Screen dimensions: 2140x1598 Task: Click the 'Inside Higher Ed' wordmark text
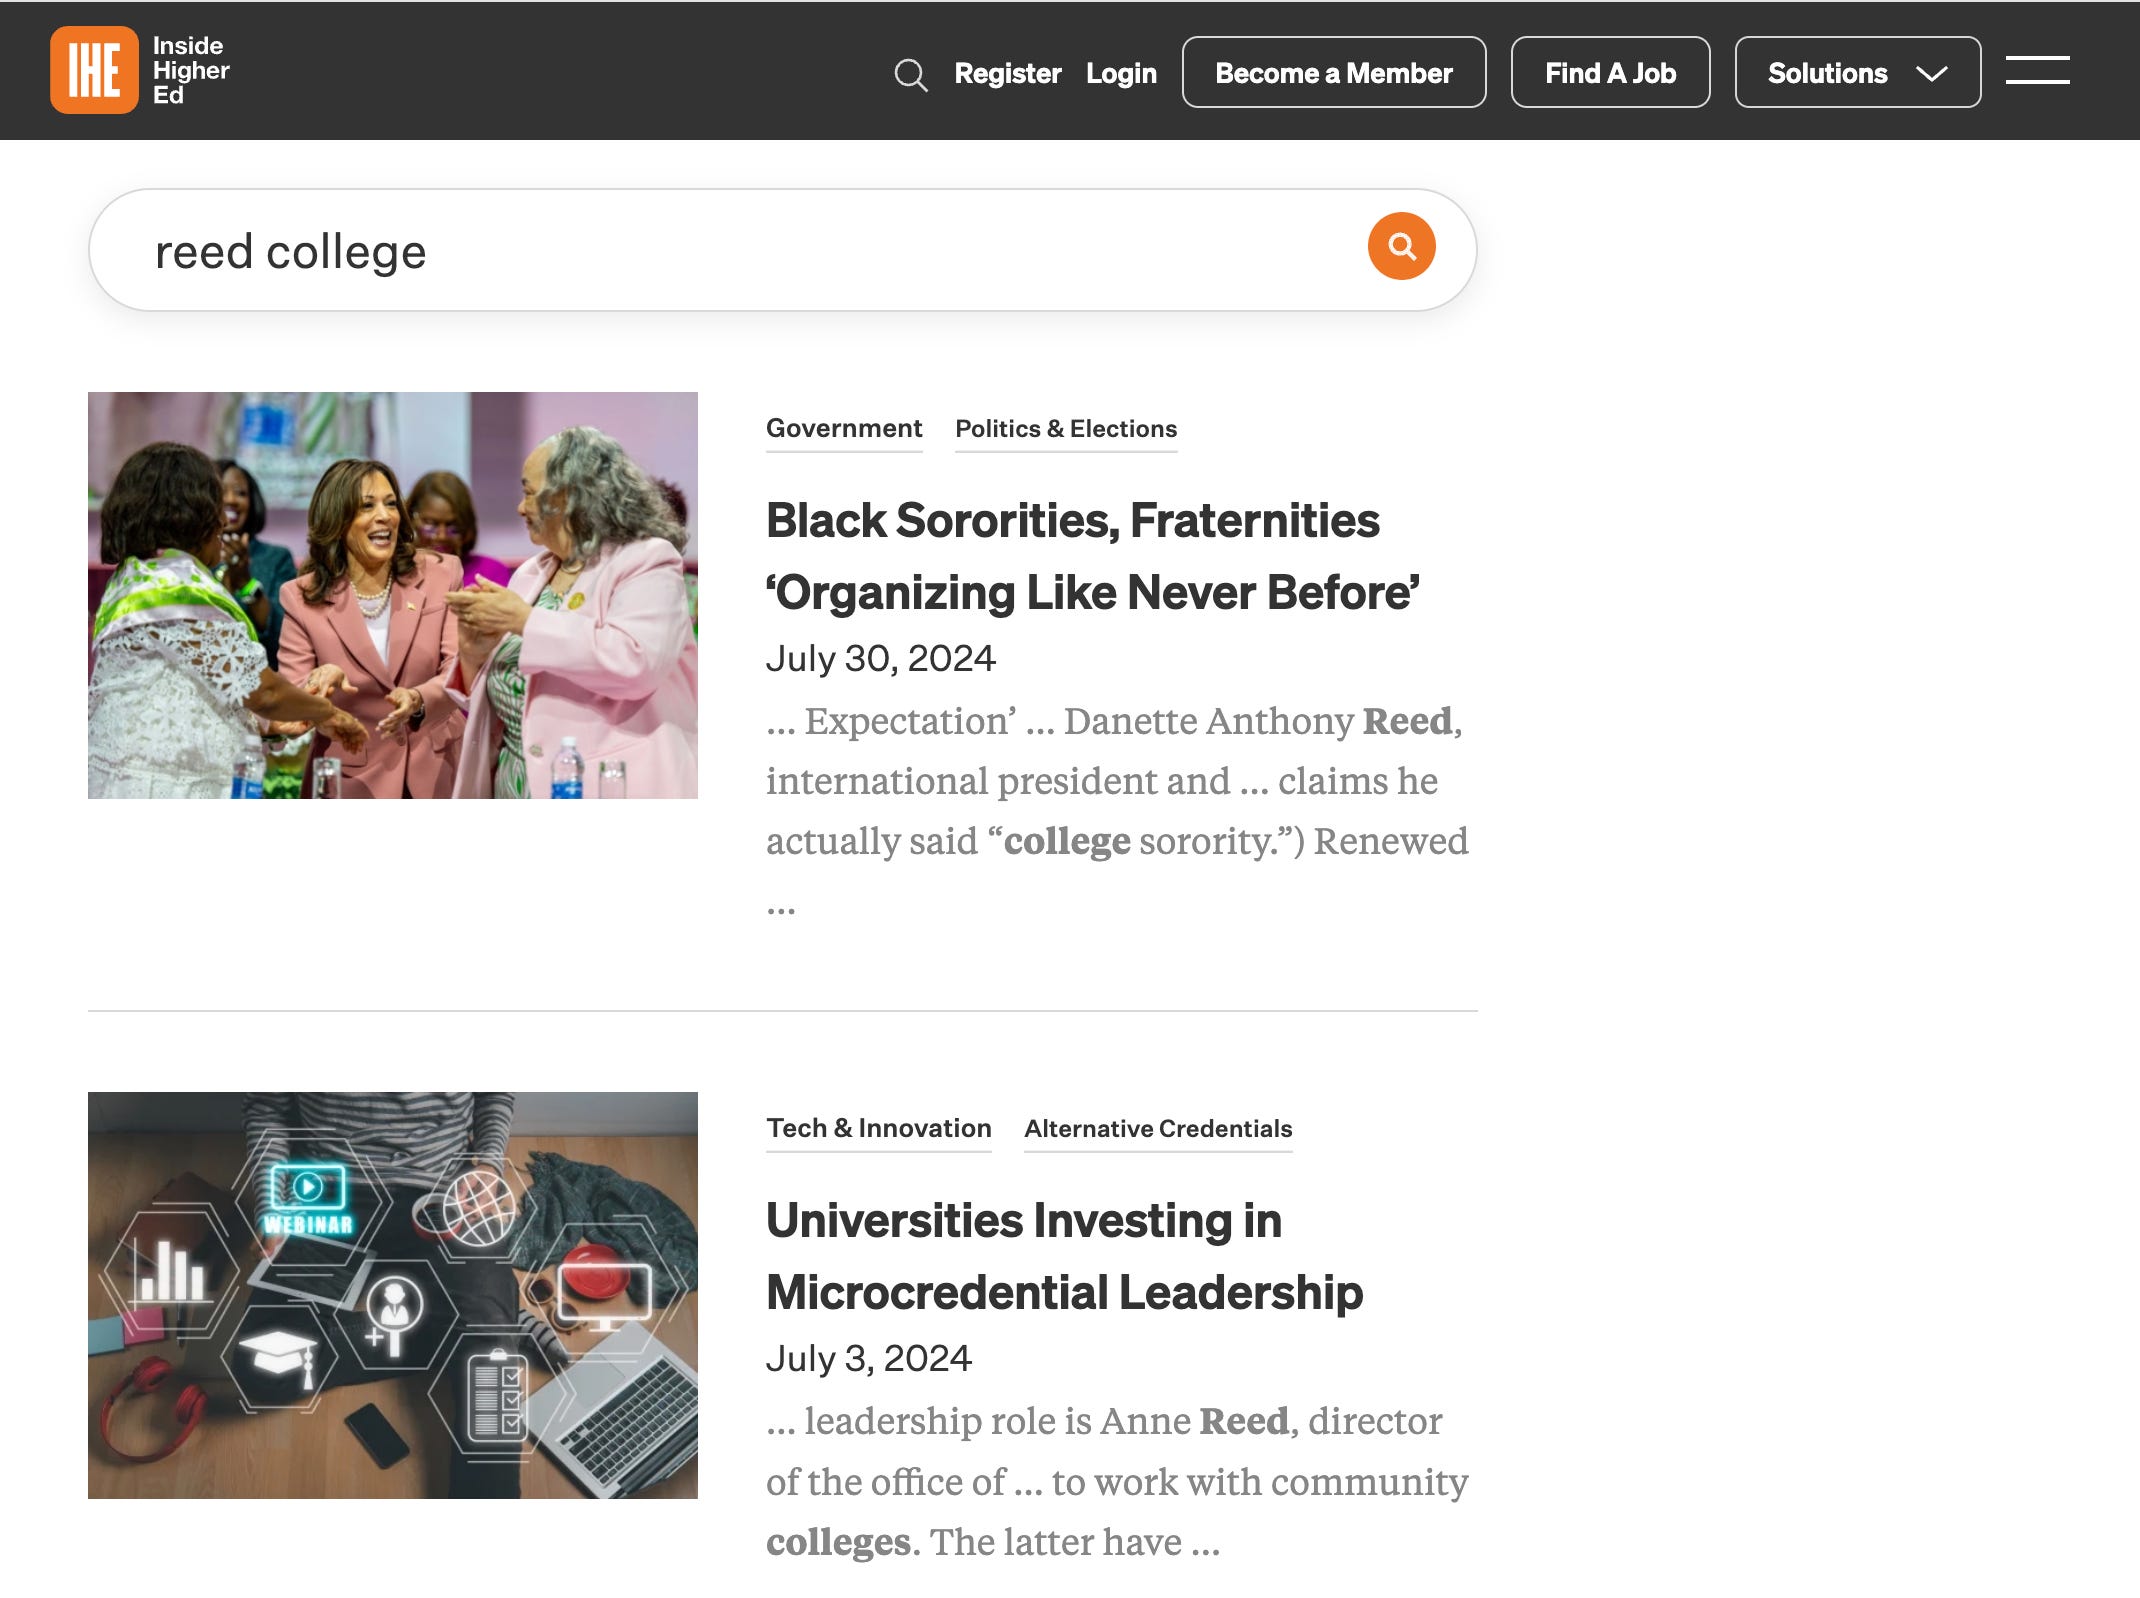tap(190, 70)
